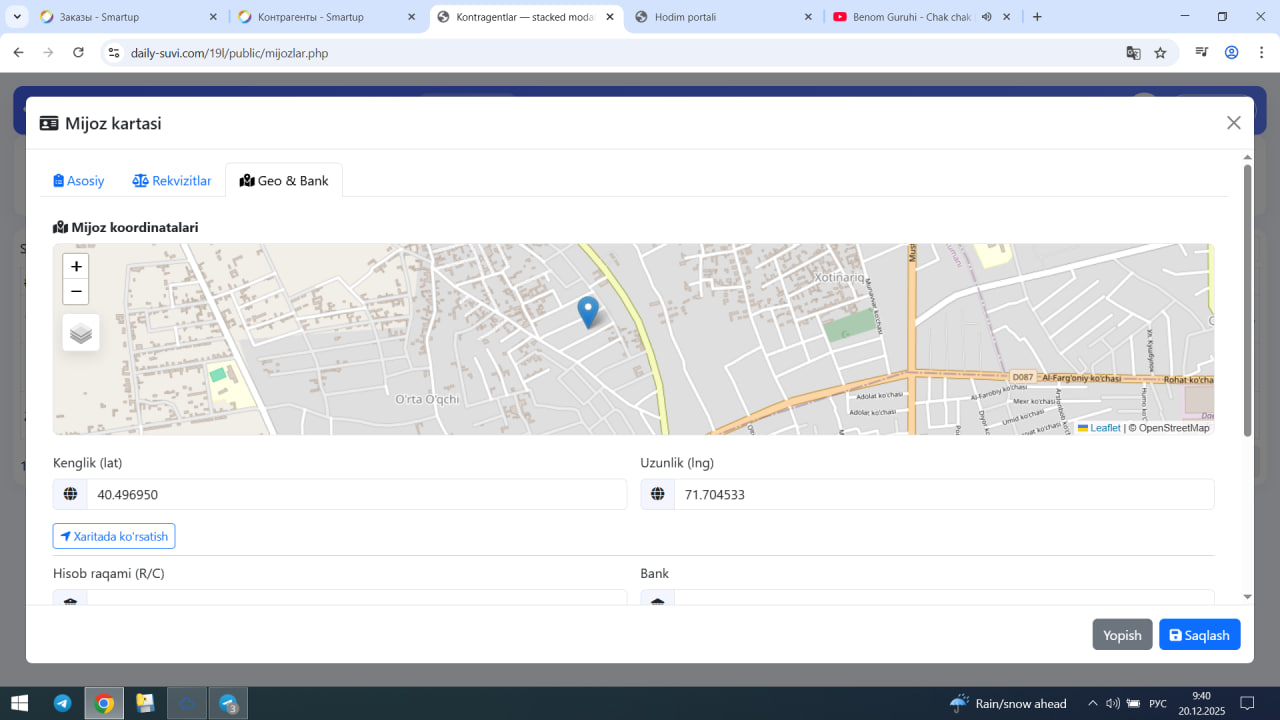Click the 'Kenglik (lat)' label
This screenshot has height=720, width=1280.
point(88,462)
